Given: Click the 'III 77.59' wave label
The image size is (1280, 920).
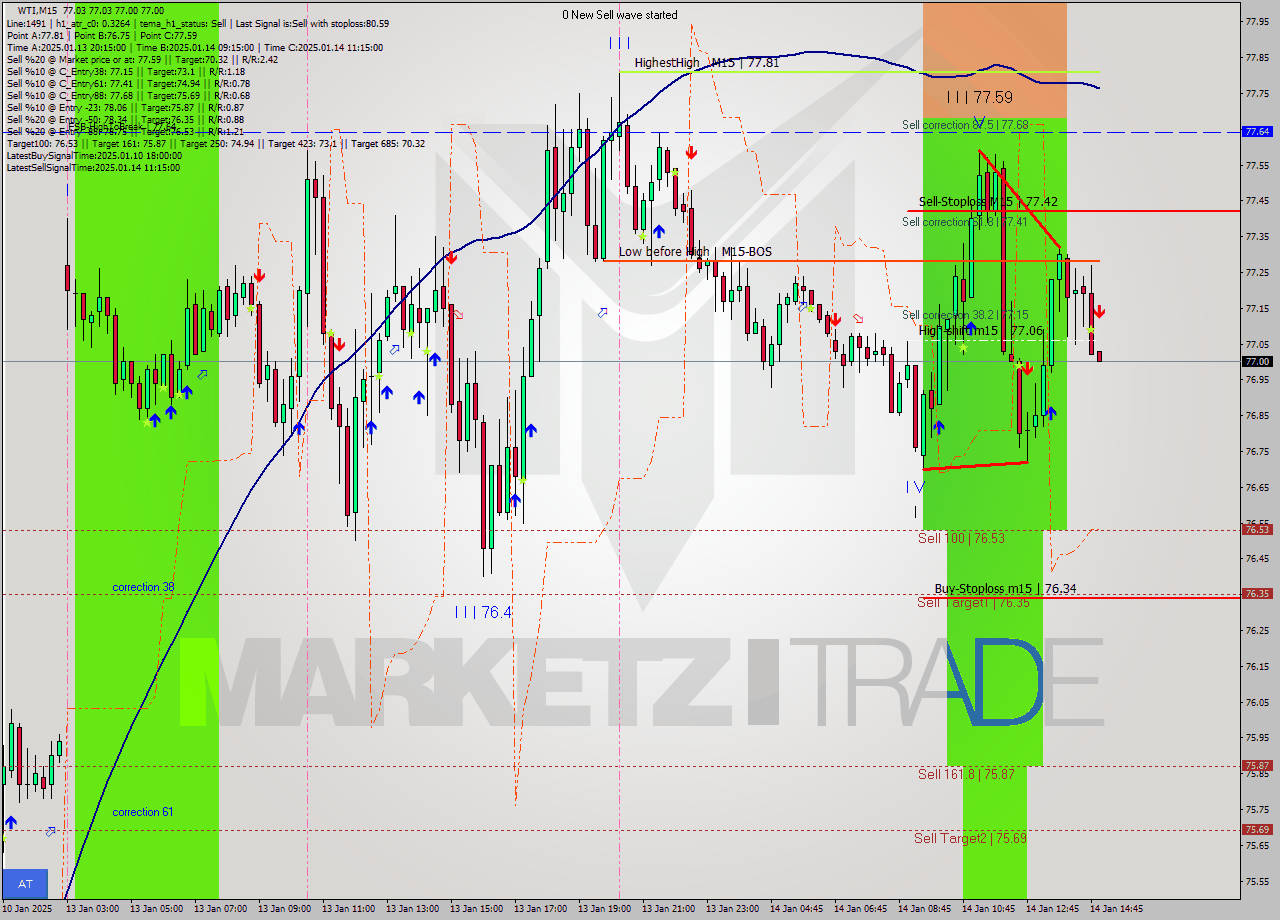Looking at the screenshot, I should pos(980,98).
